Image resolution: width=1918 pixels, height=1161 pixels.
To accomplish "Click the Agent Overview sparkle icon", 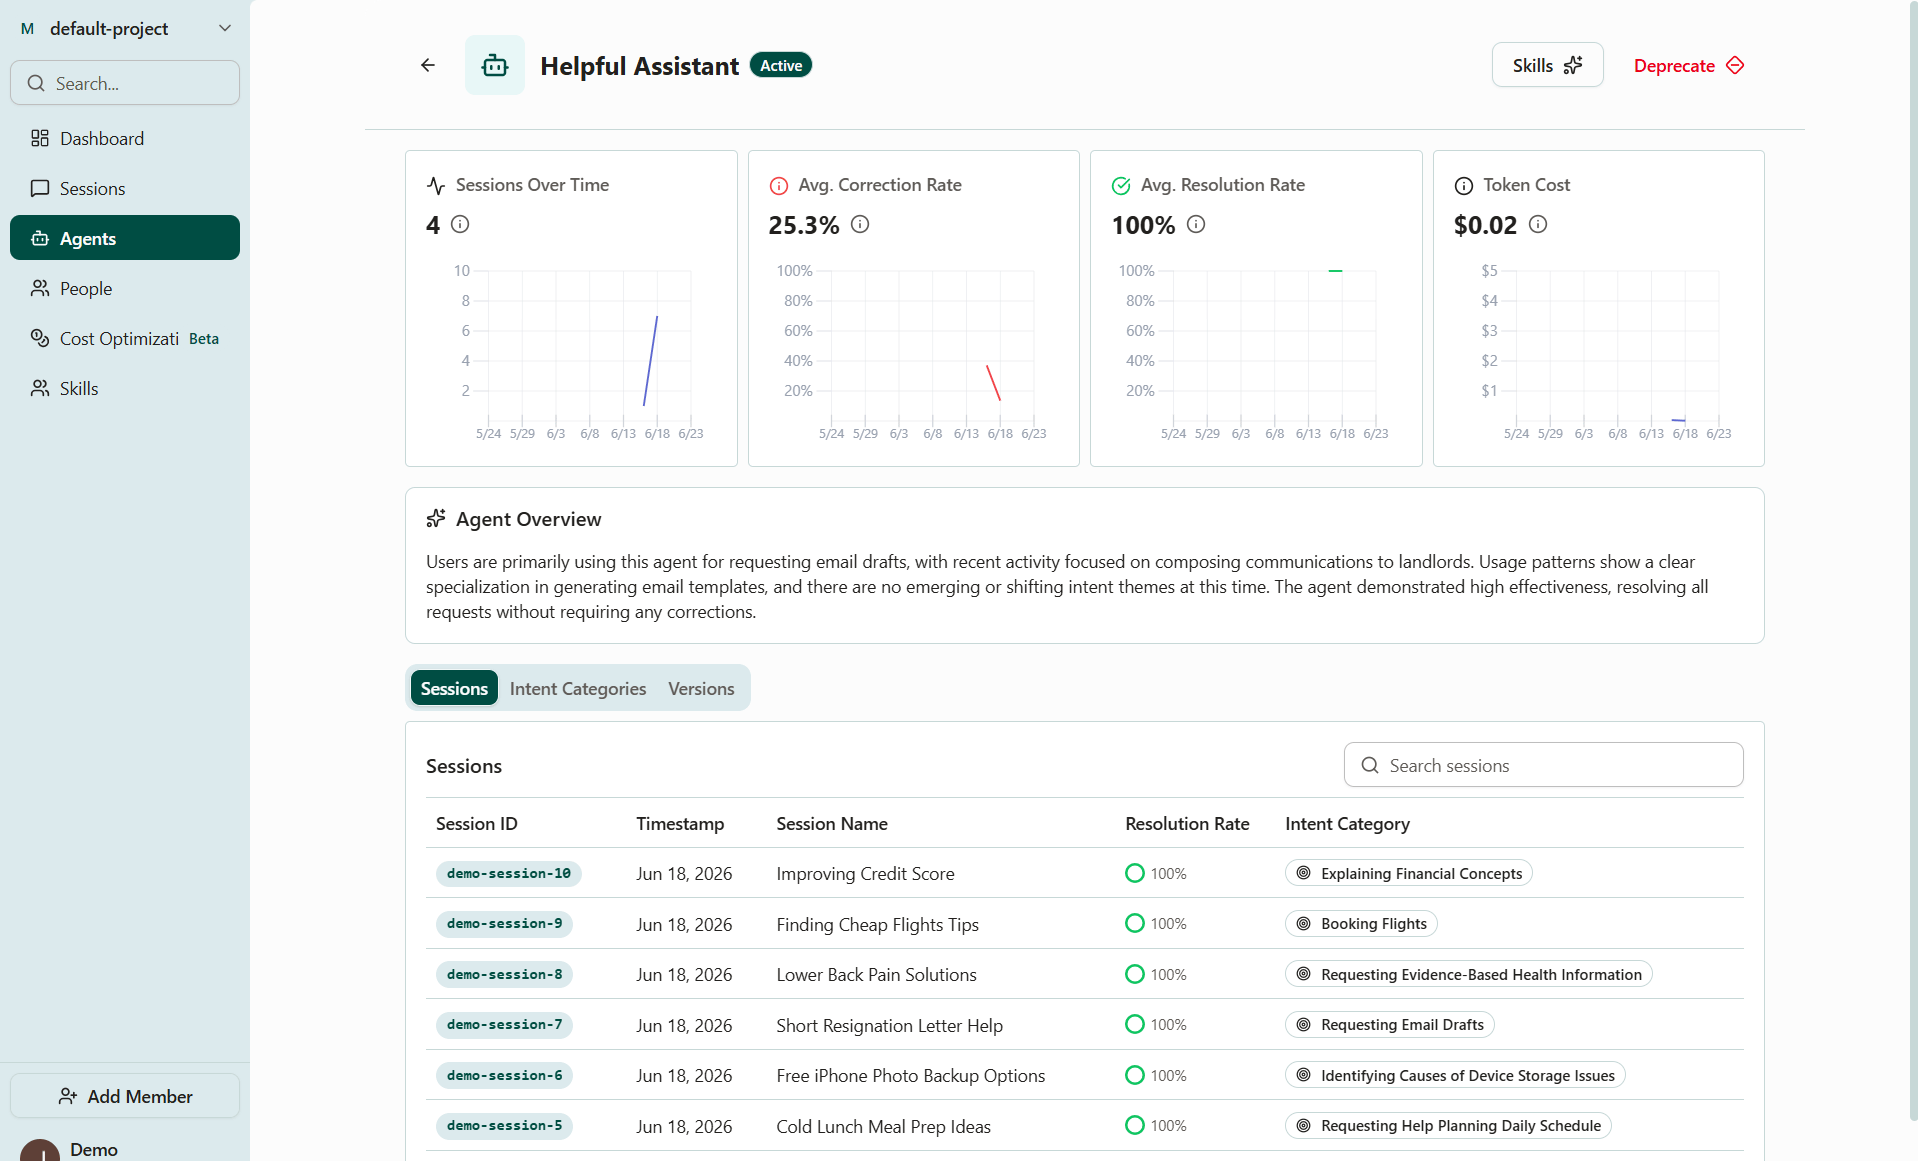I will click(x=436, y=518).
